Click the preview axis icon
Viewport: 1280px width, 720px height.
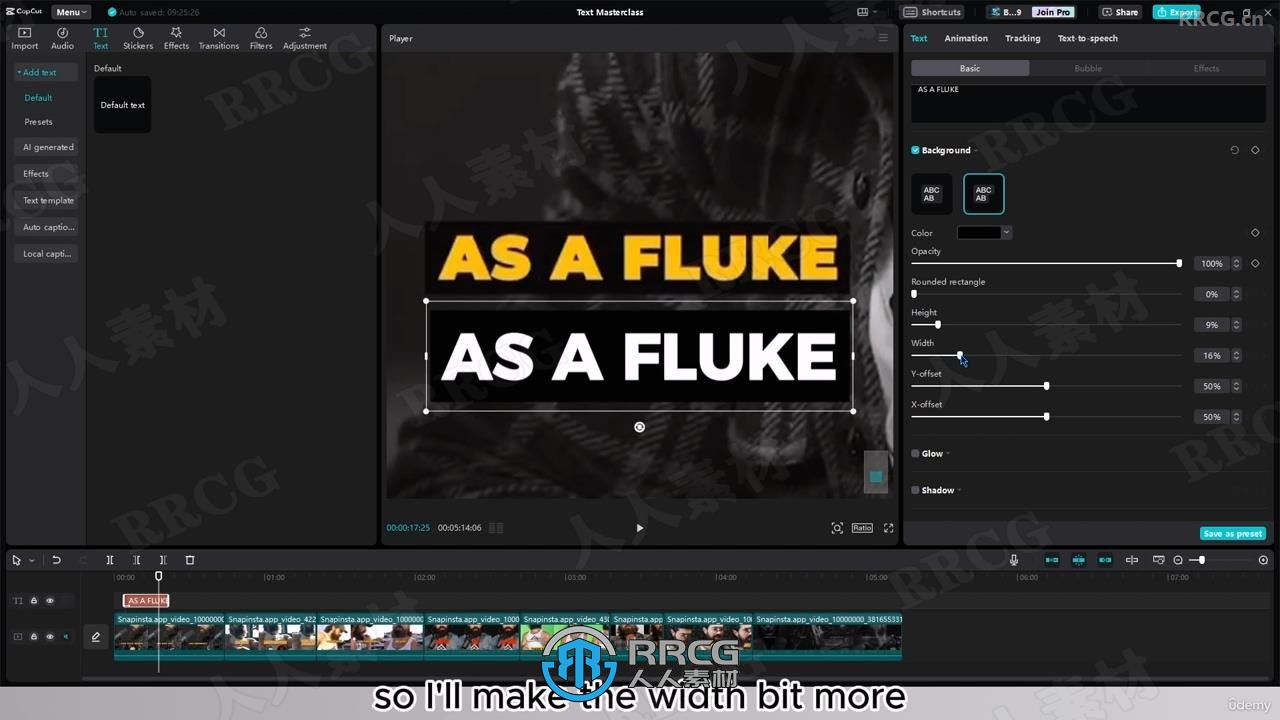(1132, 560)
